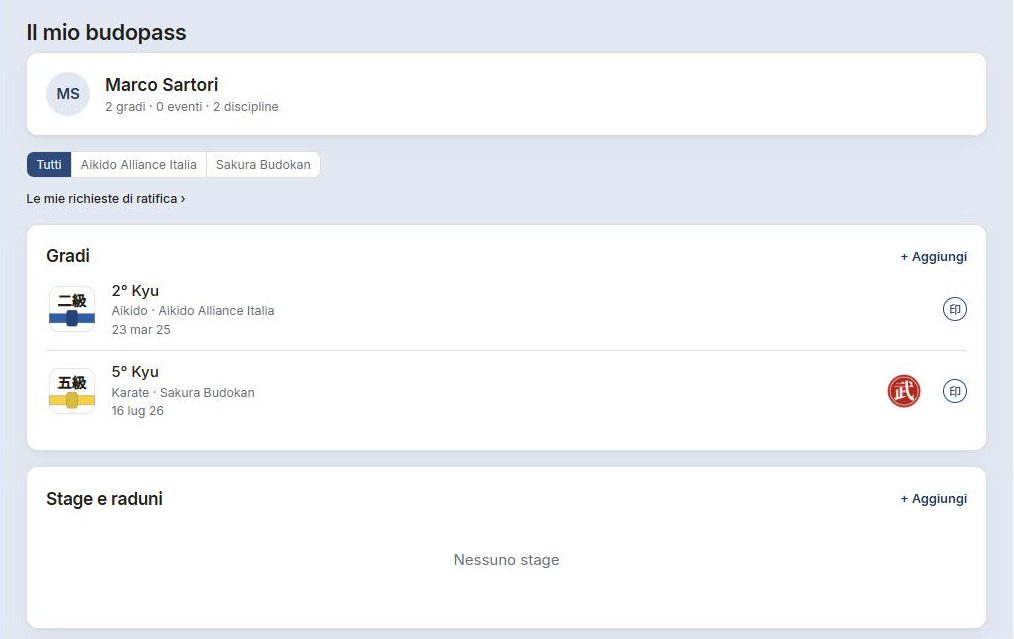This screenshot has height=639, width=1014.
Task: Click the yellow belt 5° Kyu badge icon
Action: tap(72, 391)
